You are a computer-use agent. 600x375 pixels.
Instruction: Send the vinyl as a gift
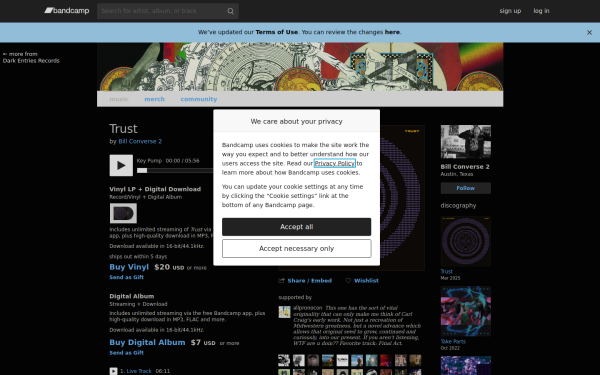tap(127, 277)
